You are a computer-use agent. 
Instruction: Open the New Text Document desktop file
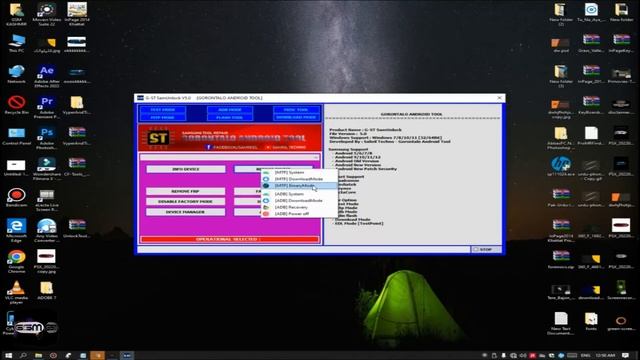(x=560, y=323)
